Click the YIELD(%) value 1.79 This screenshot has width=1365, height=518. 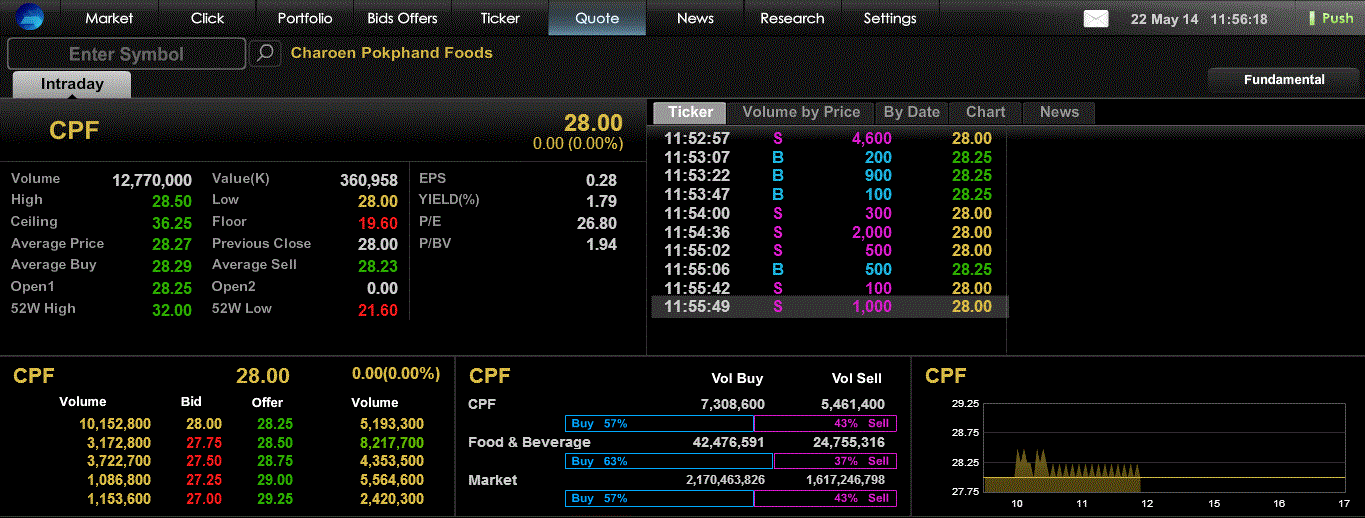(x=601, y=201)
